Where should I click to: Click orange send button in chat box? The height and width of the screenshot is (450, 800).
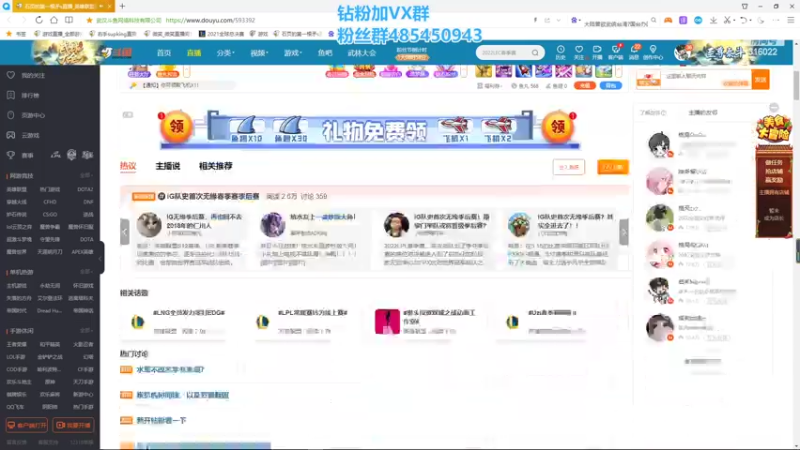pos(760,80)
